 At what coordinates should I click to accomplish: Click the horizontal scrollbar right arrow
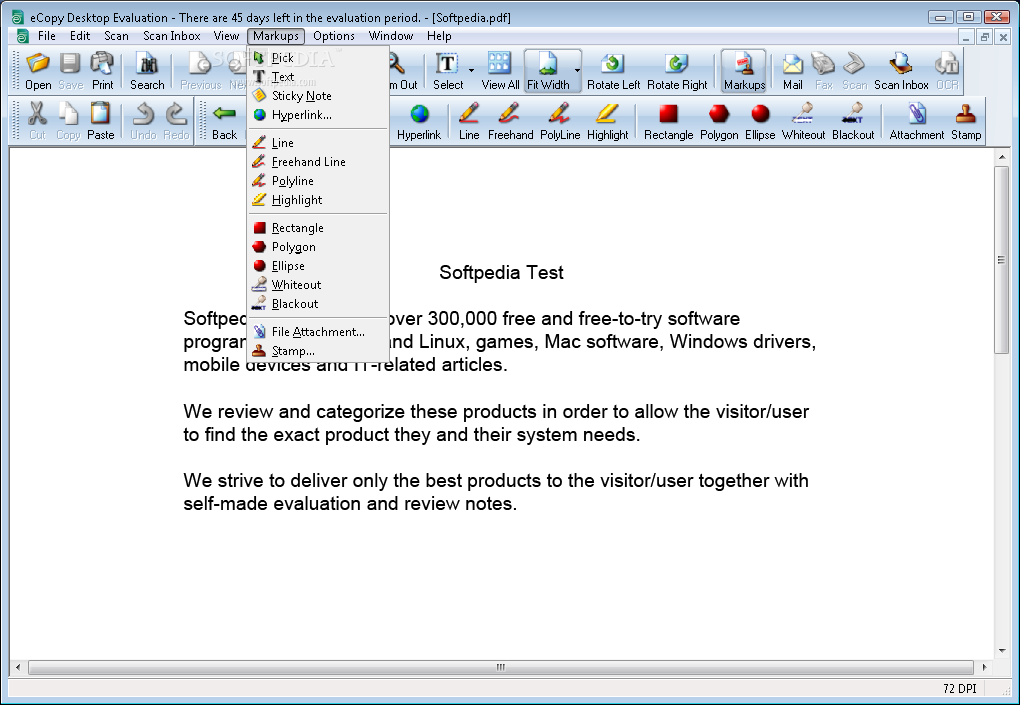984,667
